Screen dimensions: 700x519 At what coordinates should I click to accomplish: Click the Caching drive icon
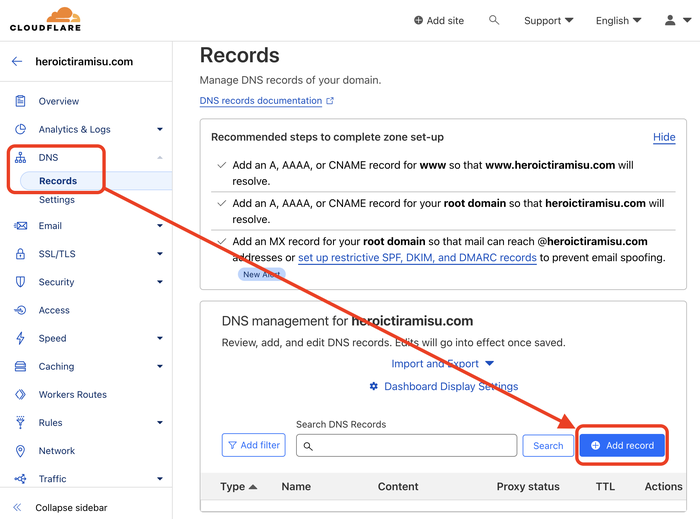coord(20,366)
